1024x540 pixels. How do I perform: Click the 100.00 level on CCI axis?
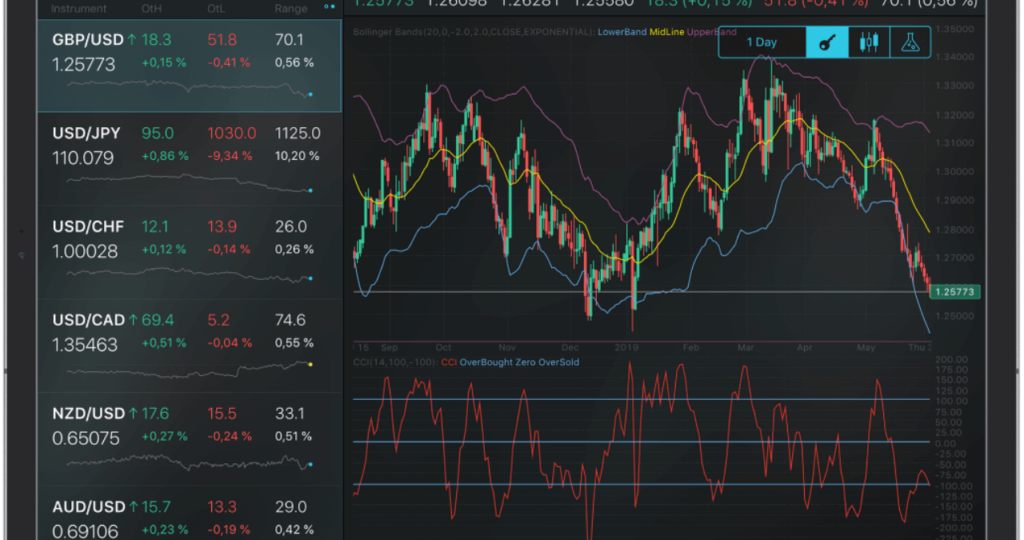coord(950,401)
